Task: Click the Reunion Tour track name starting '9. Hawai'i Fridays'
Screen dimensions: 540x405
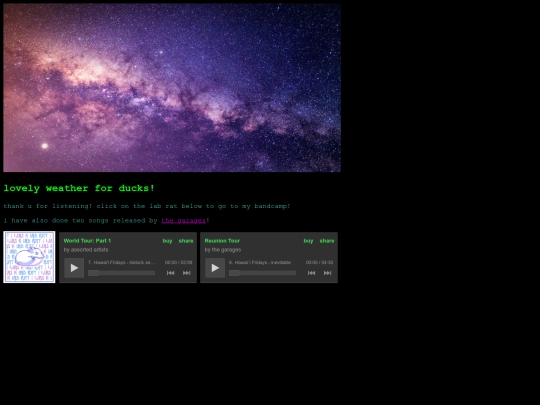Action: point(260,262)
